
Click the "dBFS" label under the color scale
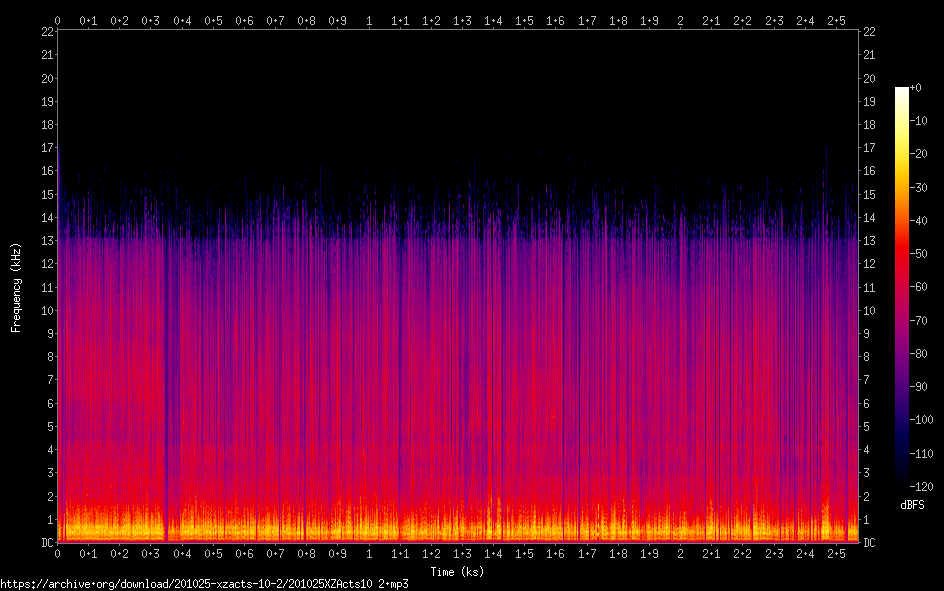912,505
